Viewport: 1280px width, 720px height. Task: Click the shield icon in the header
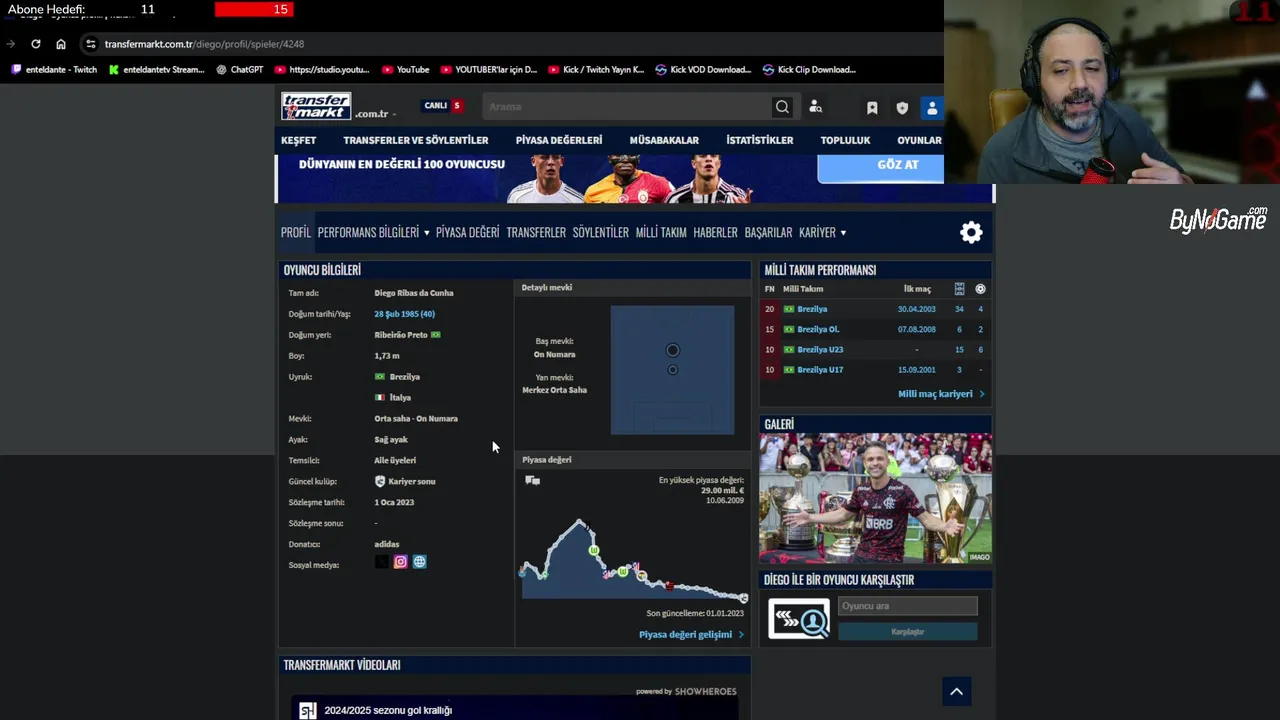click(x=902, y=108)
